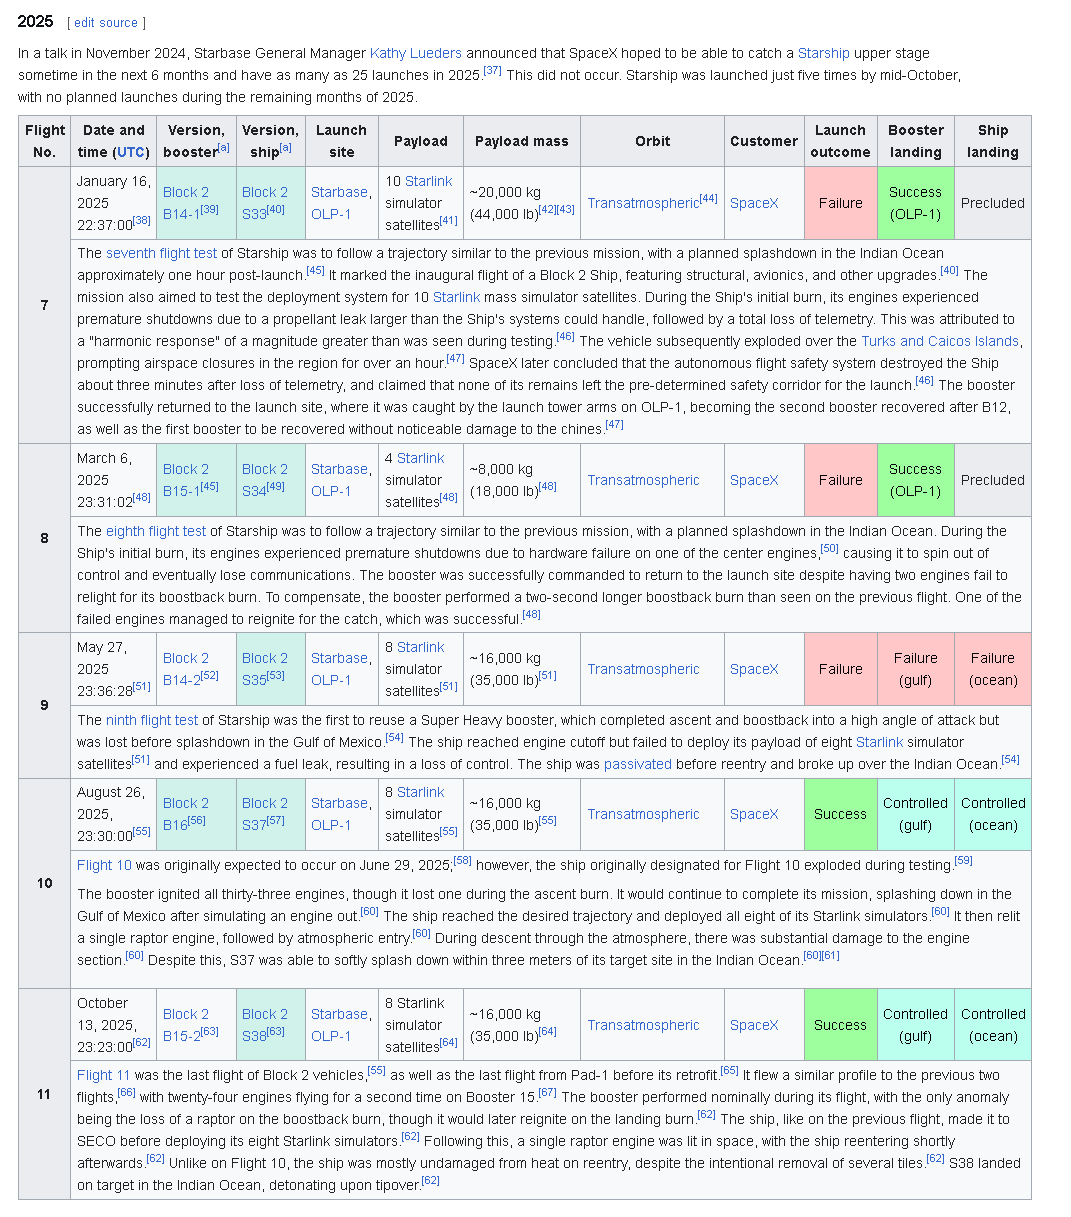Select 'Controlled (ocean)' ship landing for Flight 11

click(x=993, y=1025)
